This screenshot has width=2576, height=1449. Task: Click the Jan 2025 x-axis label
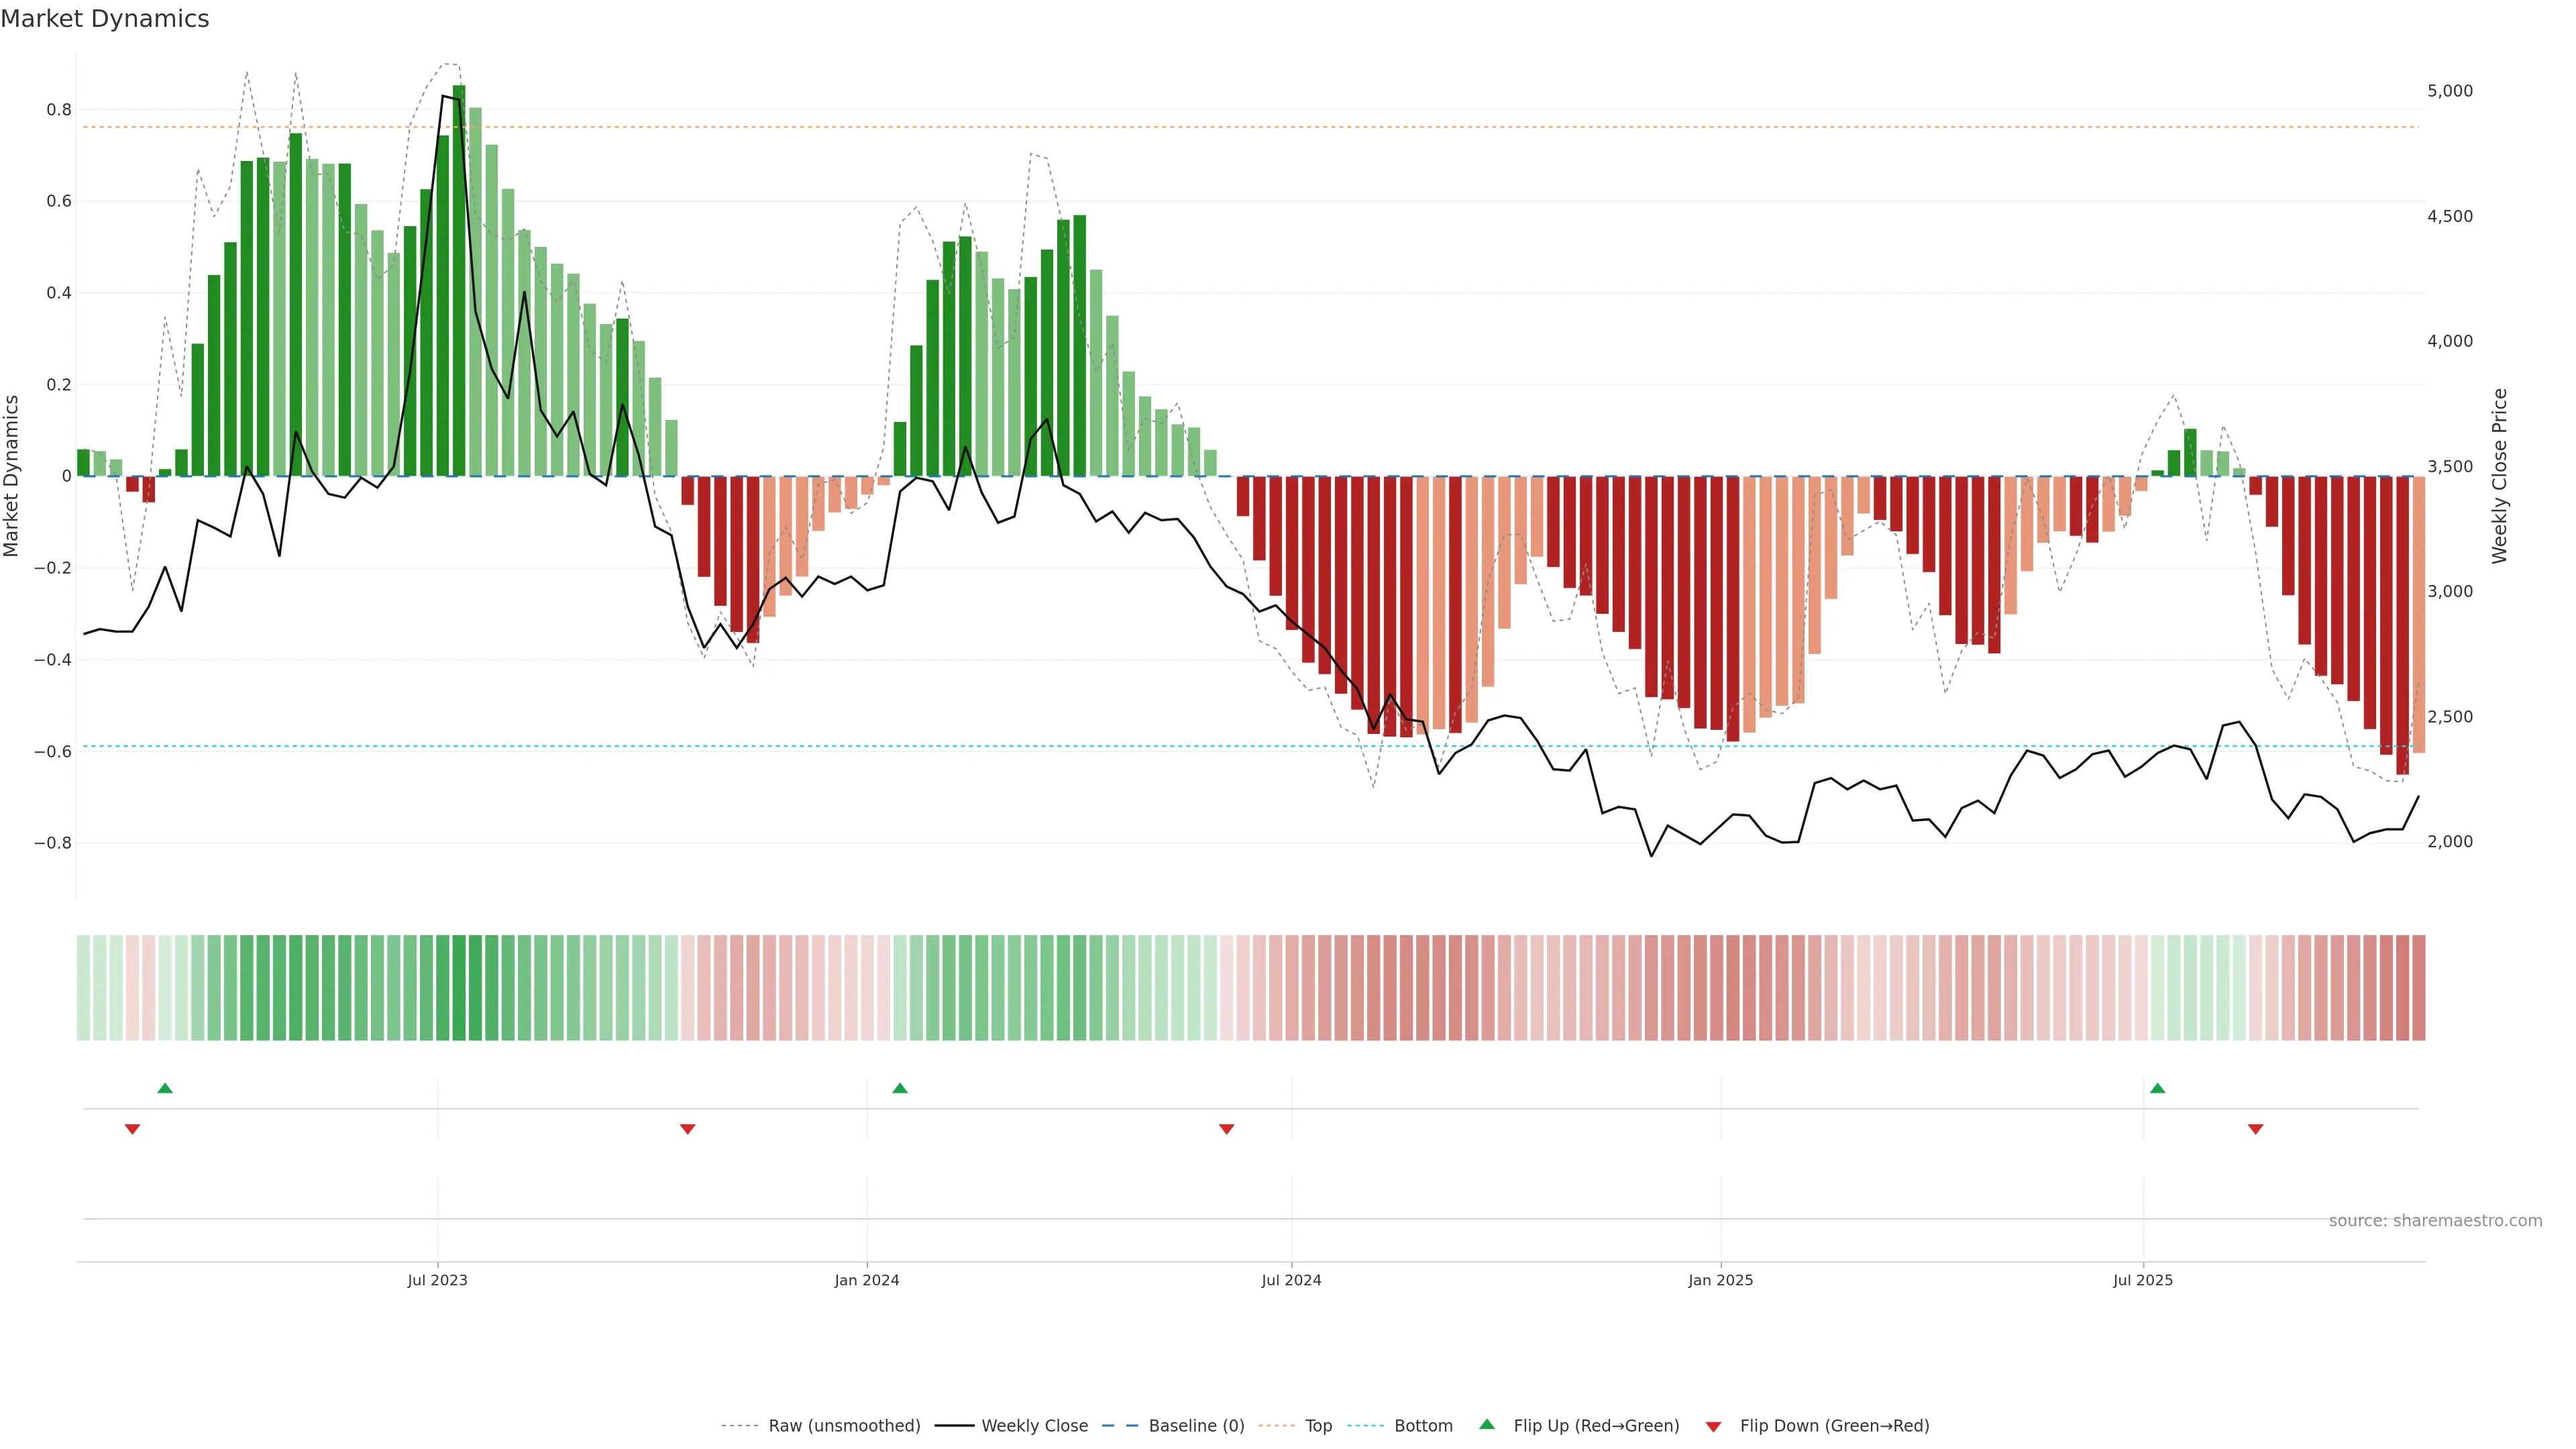(1720, 1280)
